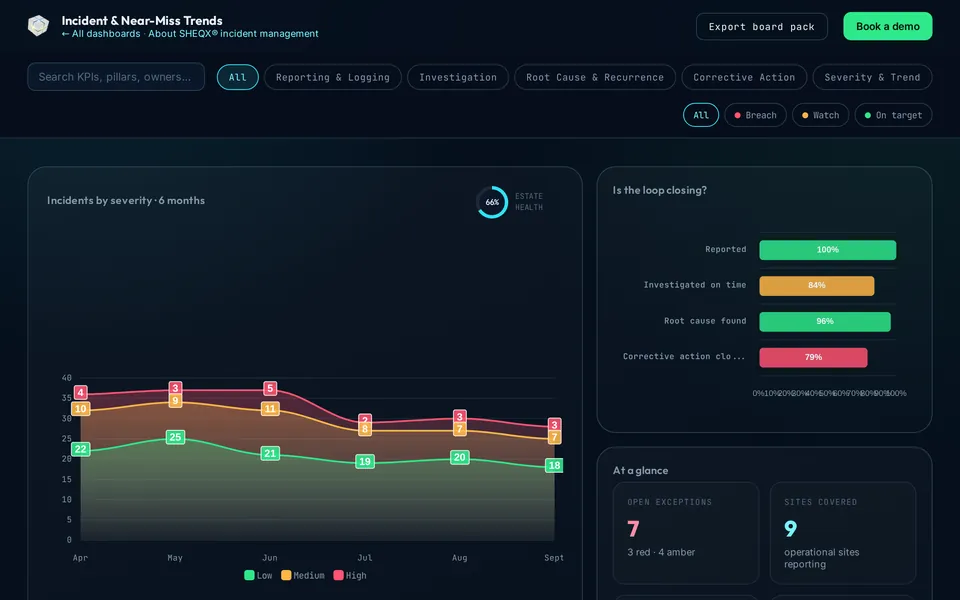Screen dimensions: 960x600
Task: Click the June Low data point 21
Action: point(270,454)
